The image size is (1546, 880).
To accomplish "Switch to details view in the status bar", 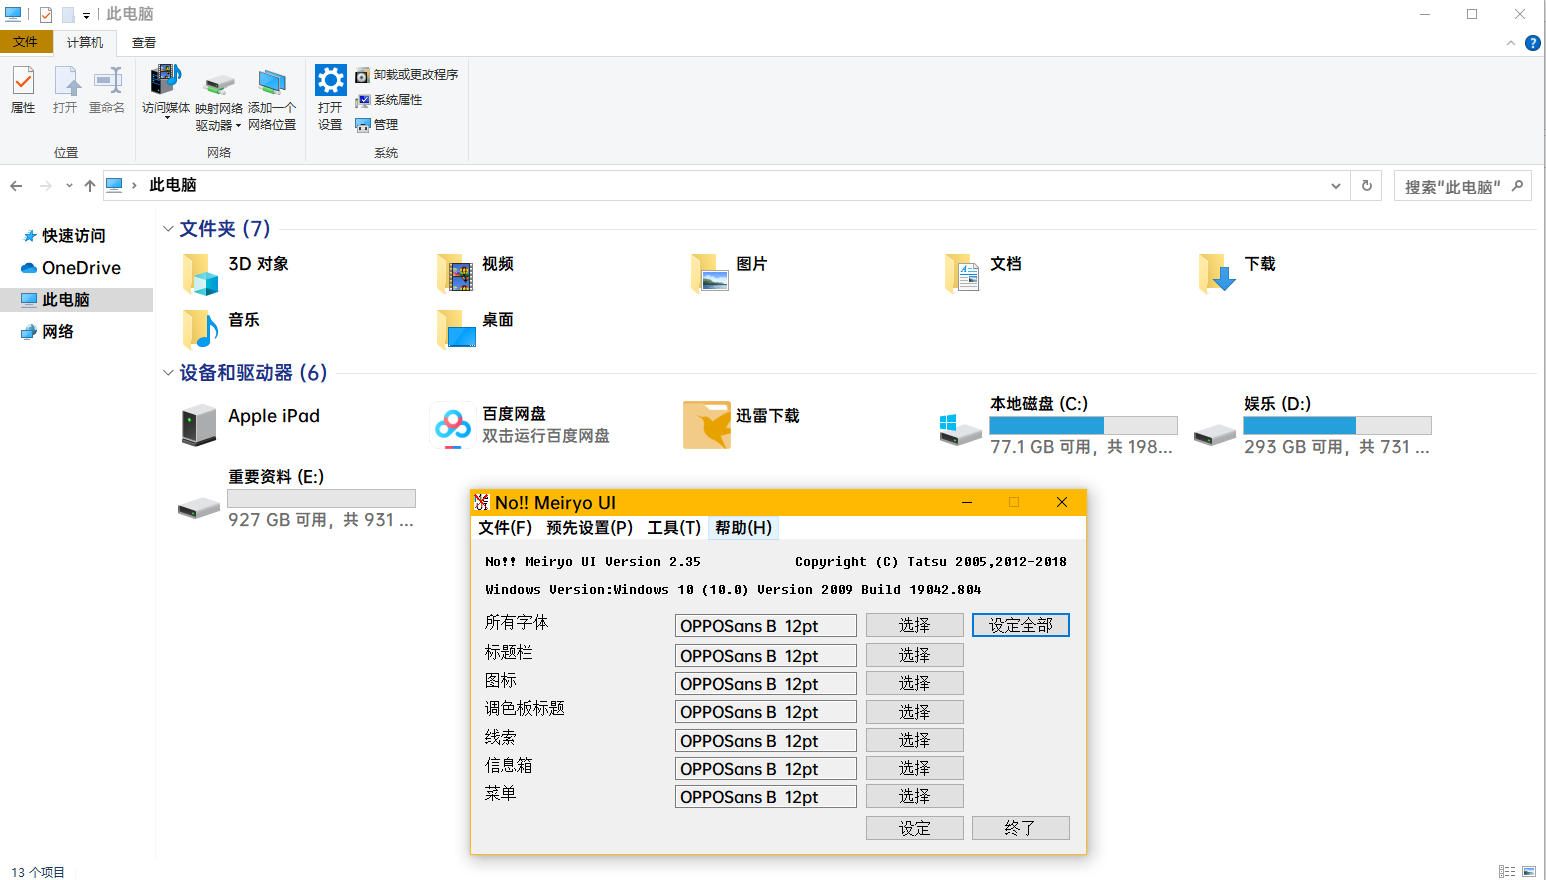I will pyautogui.click(x=1509, y=870).
